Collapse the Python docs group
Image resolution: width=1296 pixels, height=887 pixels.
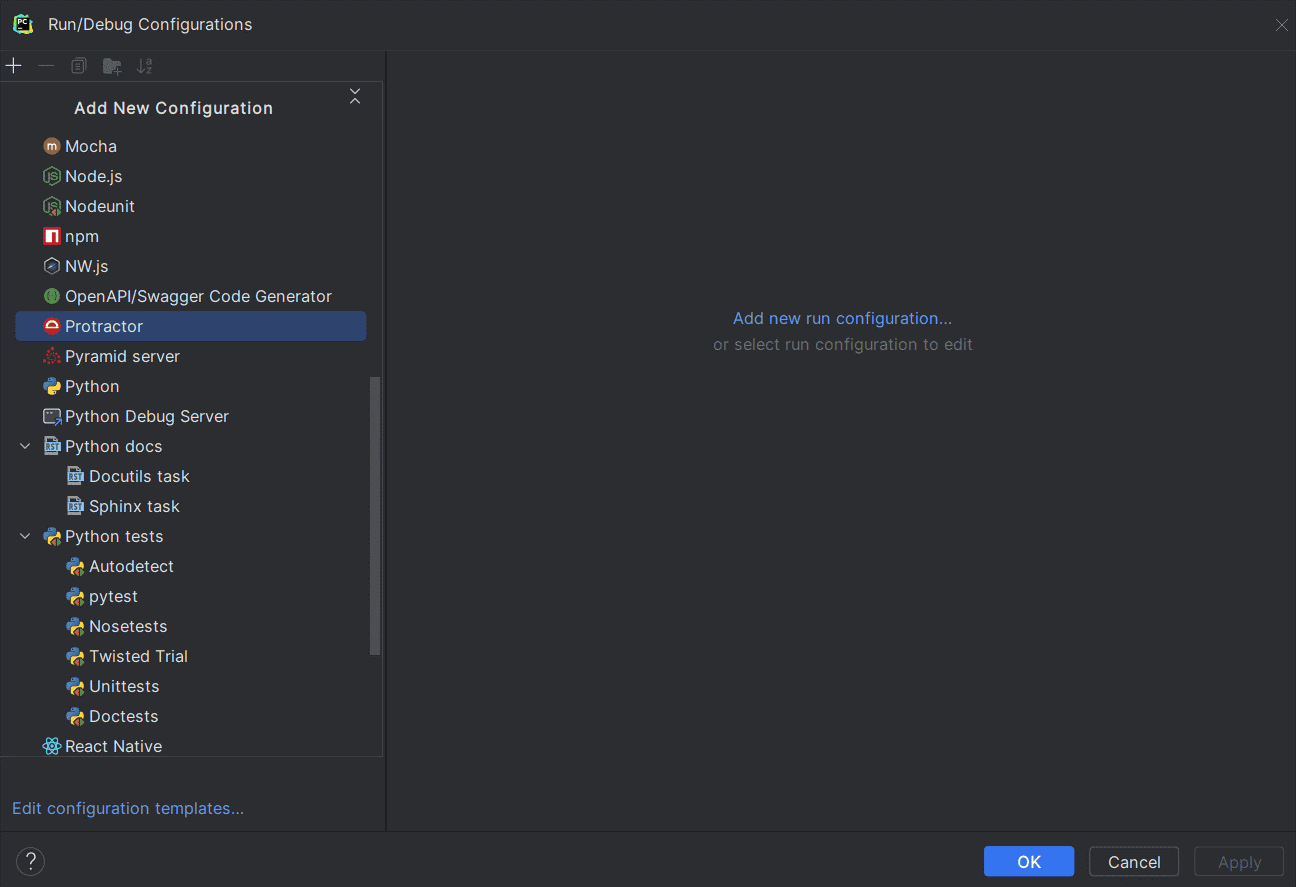(25, 446)
